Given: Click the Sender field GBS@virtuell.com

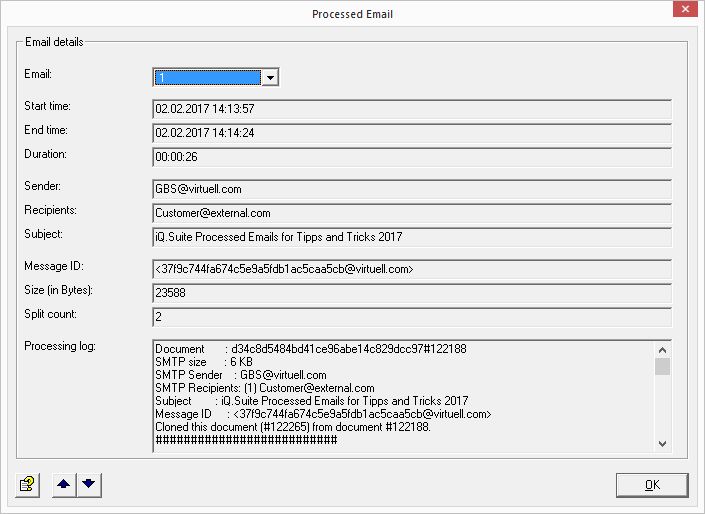Looking at the screenshot, I should click(410, 189).
